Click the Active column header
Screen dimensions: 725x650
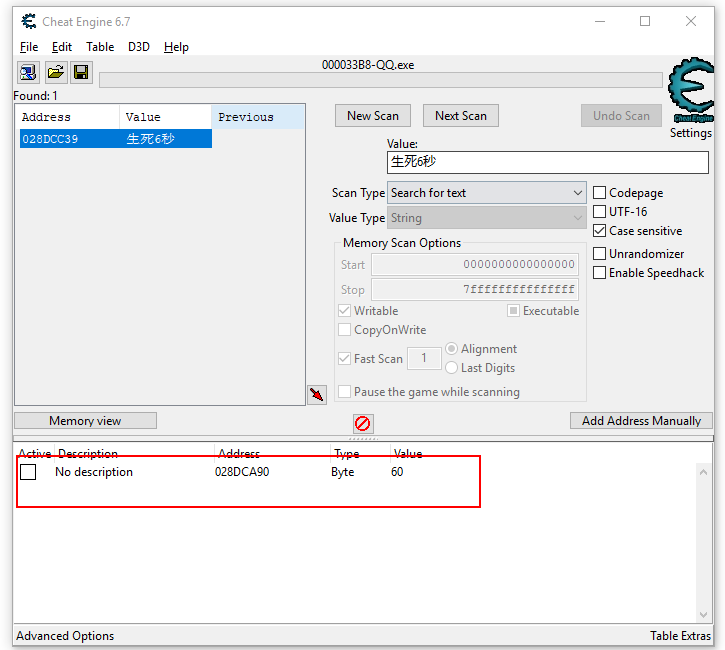click(x=35, y=453)
